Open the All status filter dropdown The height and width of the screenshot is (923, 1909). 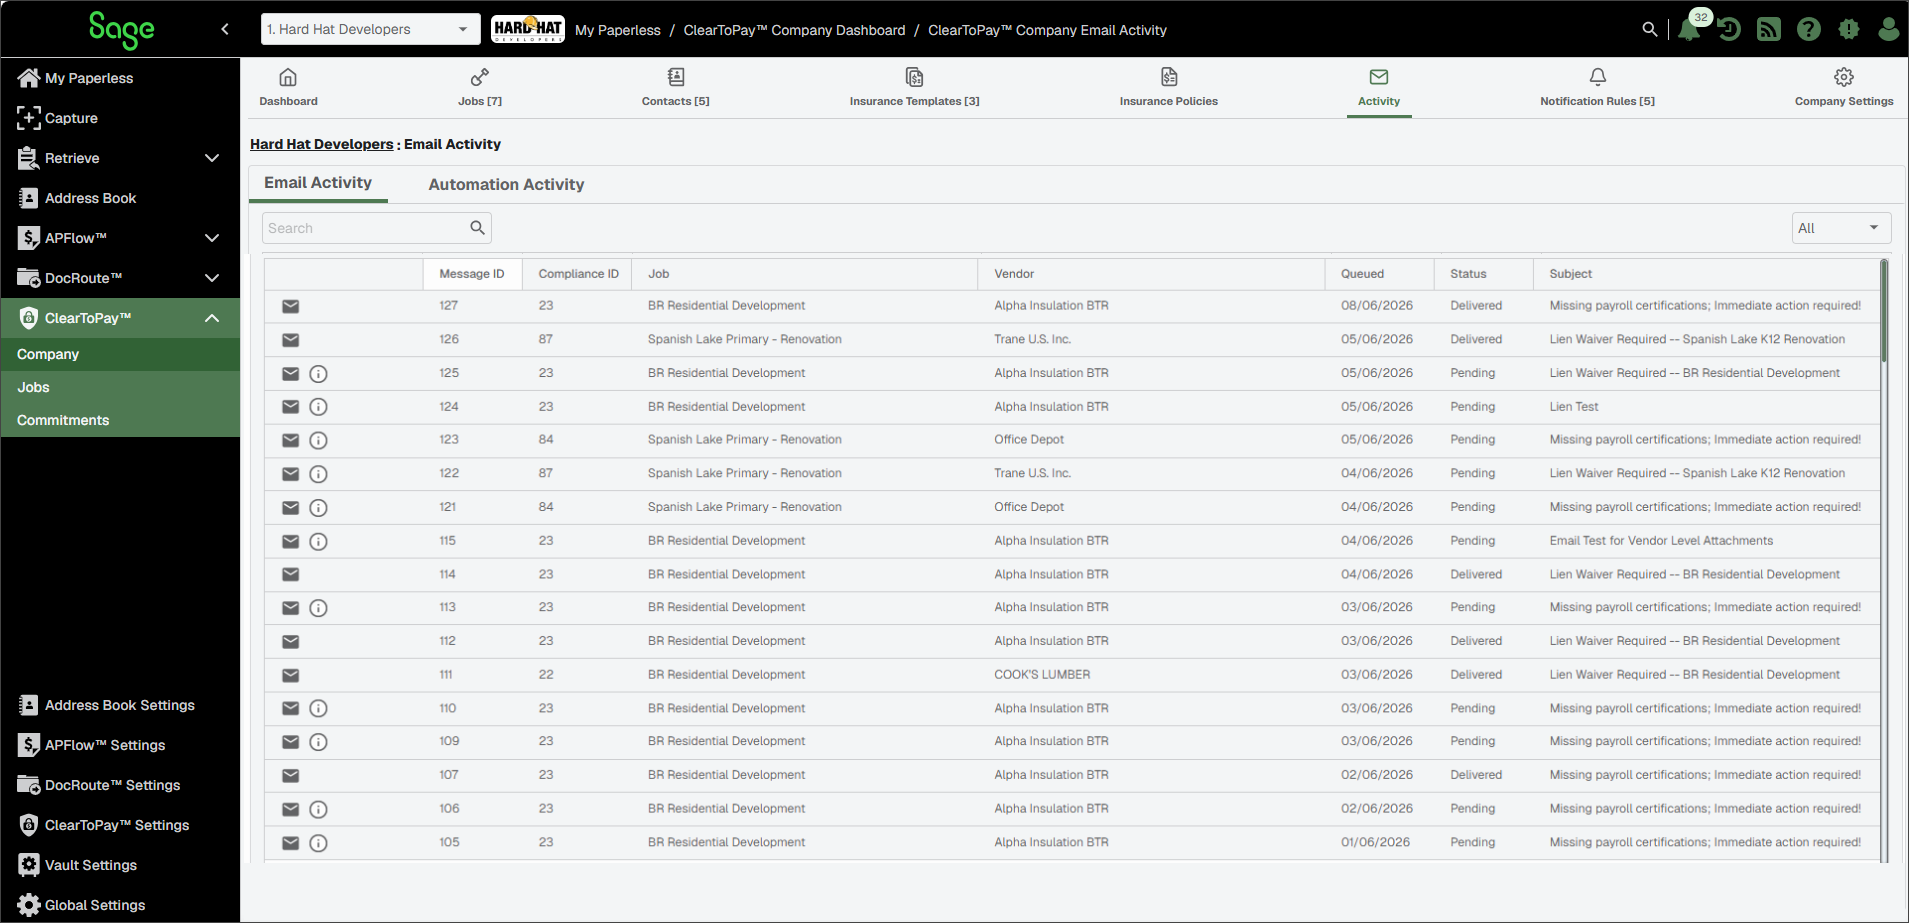click(x=1841, y=228)
